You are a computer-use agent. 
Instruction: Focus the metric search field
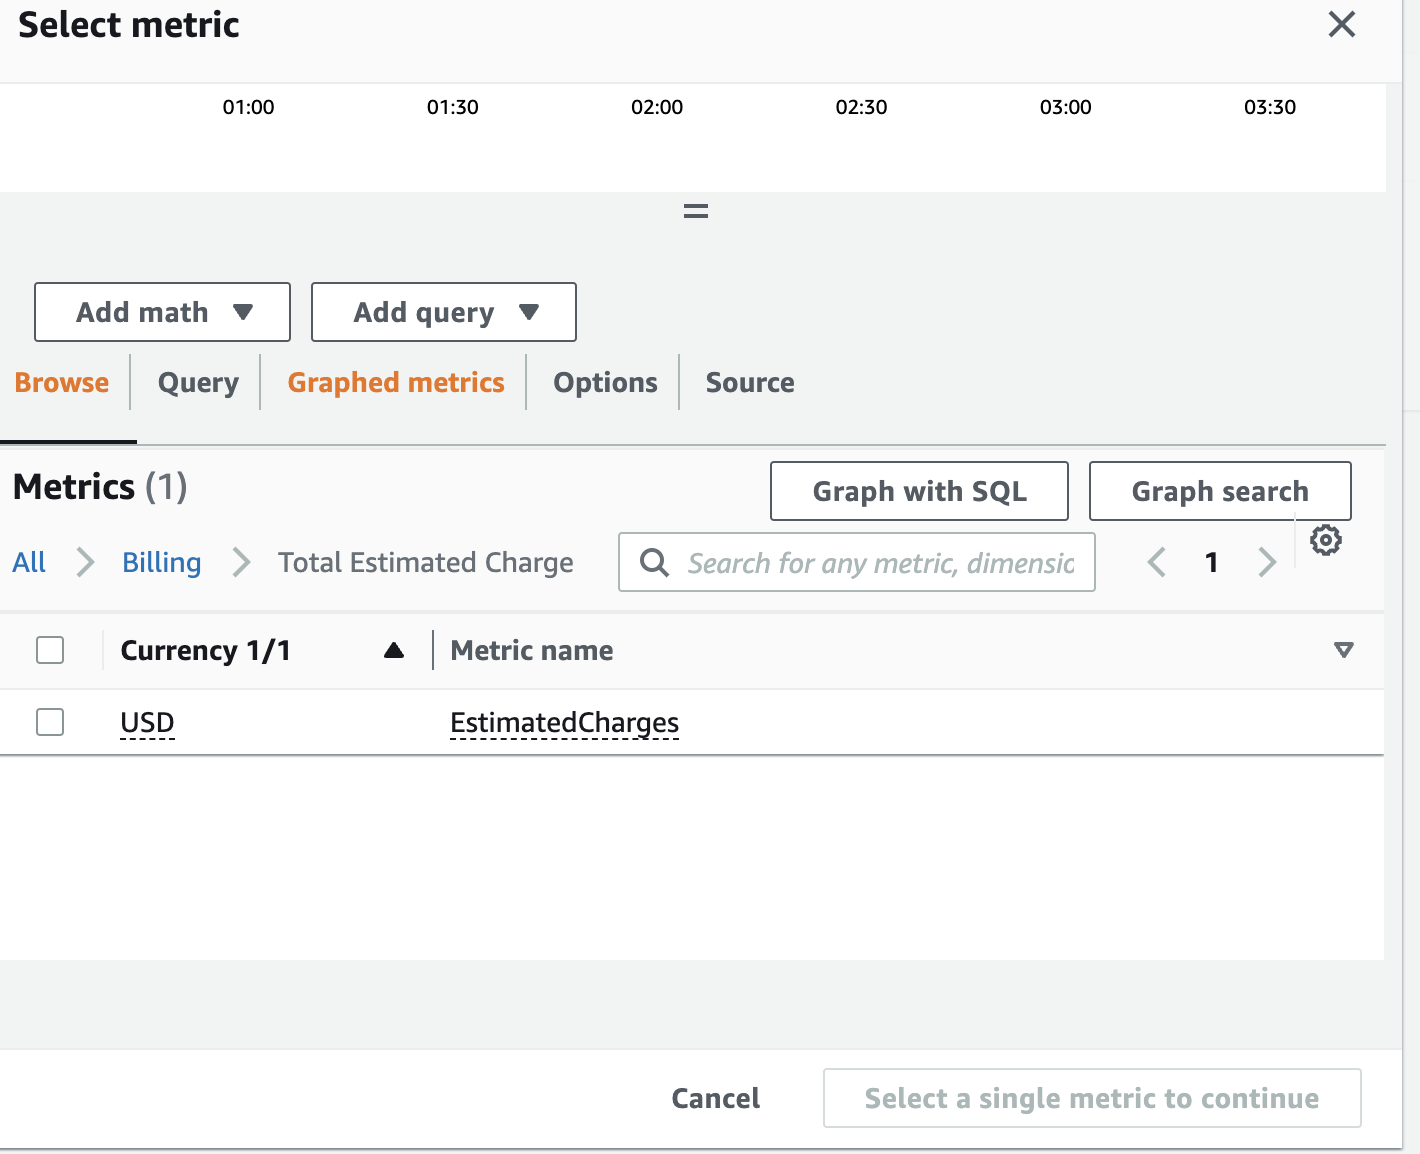tap(880, 563)
